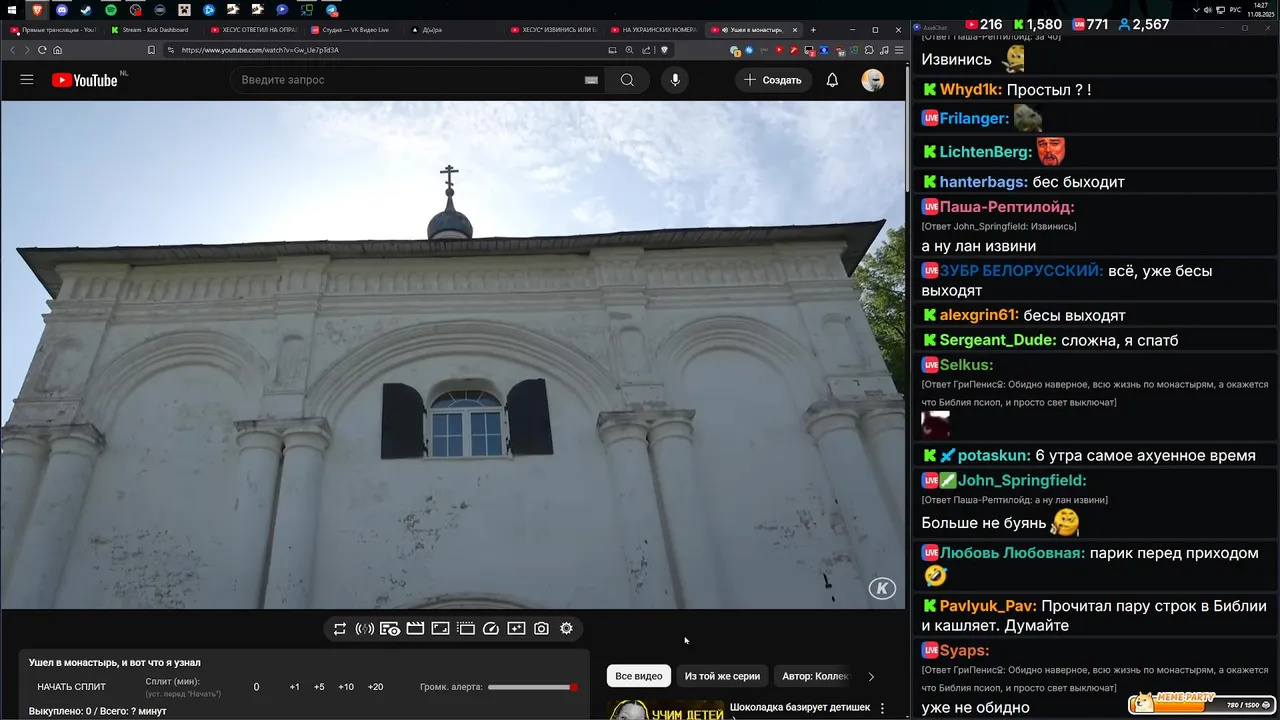Click the screen-plus icon under video
This screenshot has width=1280, height=720.
[x=516, y=629]
